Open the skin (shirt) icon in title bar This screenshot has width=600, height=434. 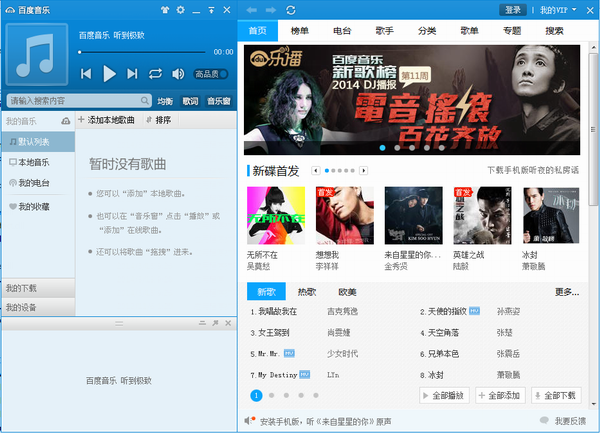click(165, 10)
